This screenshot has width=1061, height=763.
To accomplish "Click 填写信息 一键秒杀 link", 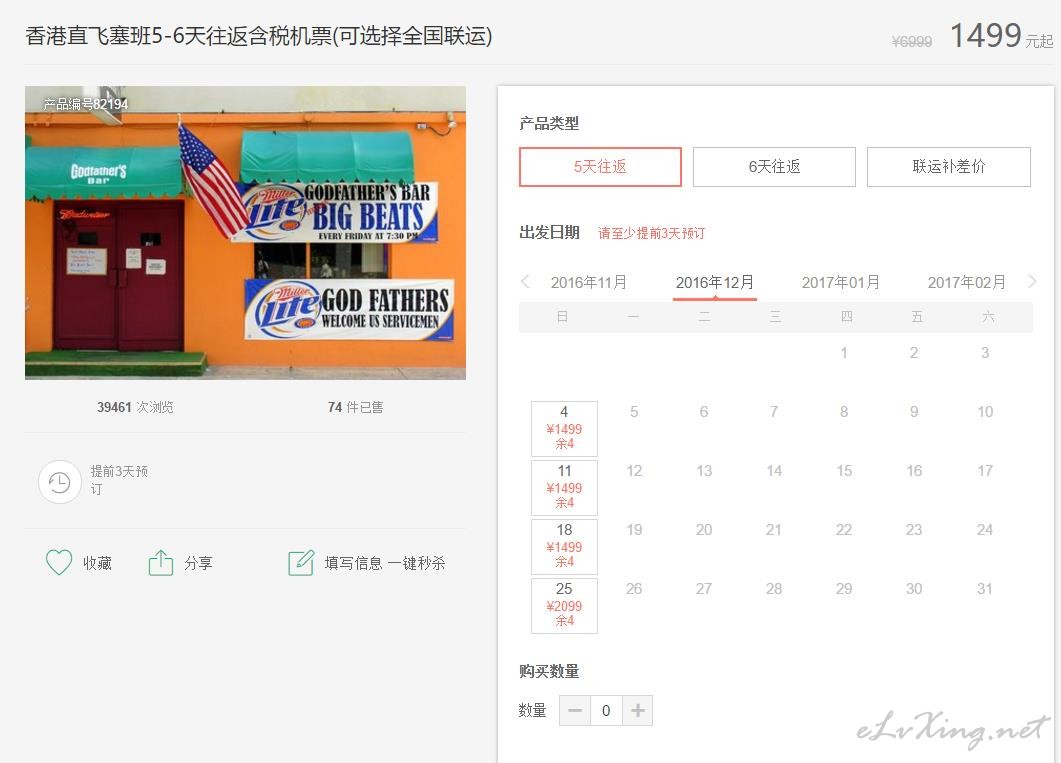I will point(384,563).
